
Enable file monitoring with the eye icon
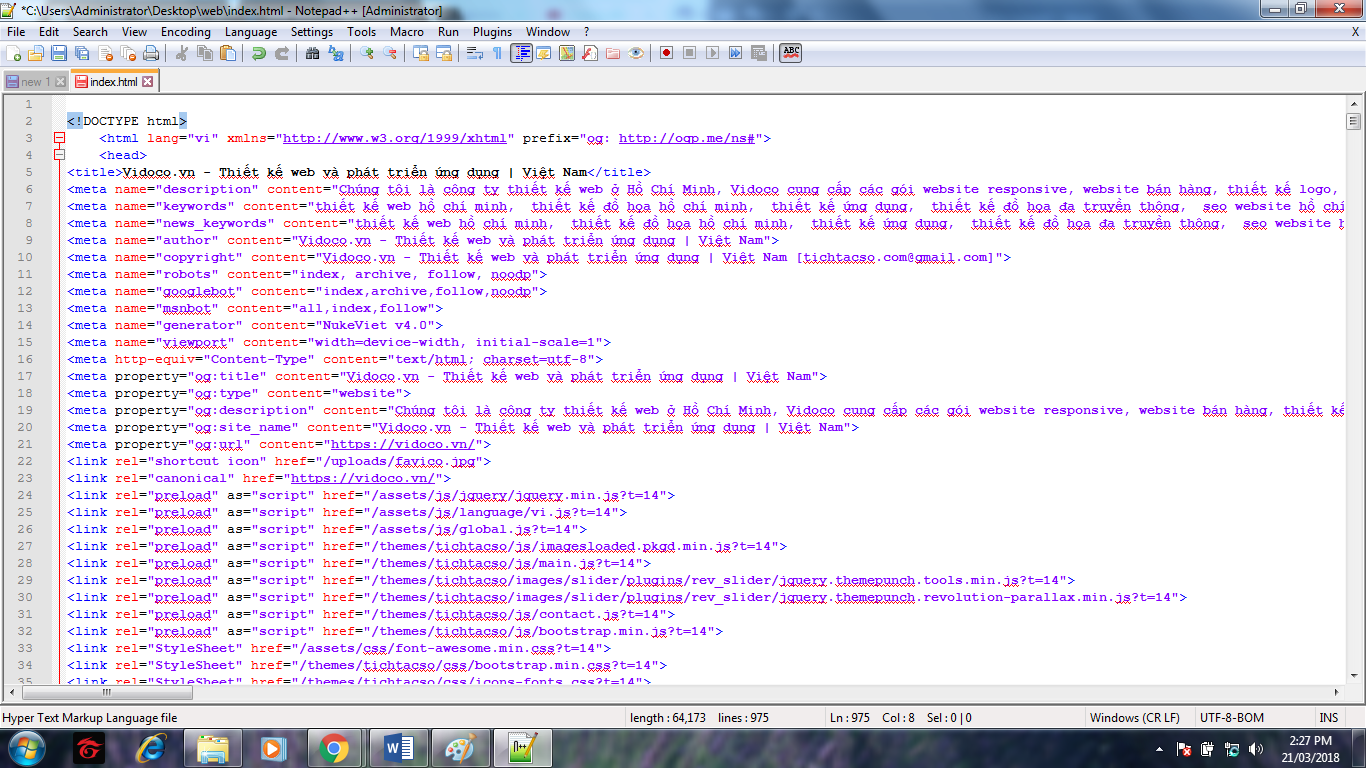click(637, 52)
